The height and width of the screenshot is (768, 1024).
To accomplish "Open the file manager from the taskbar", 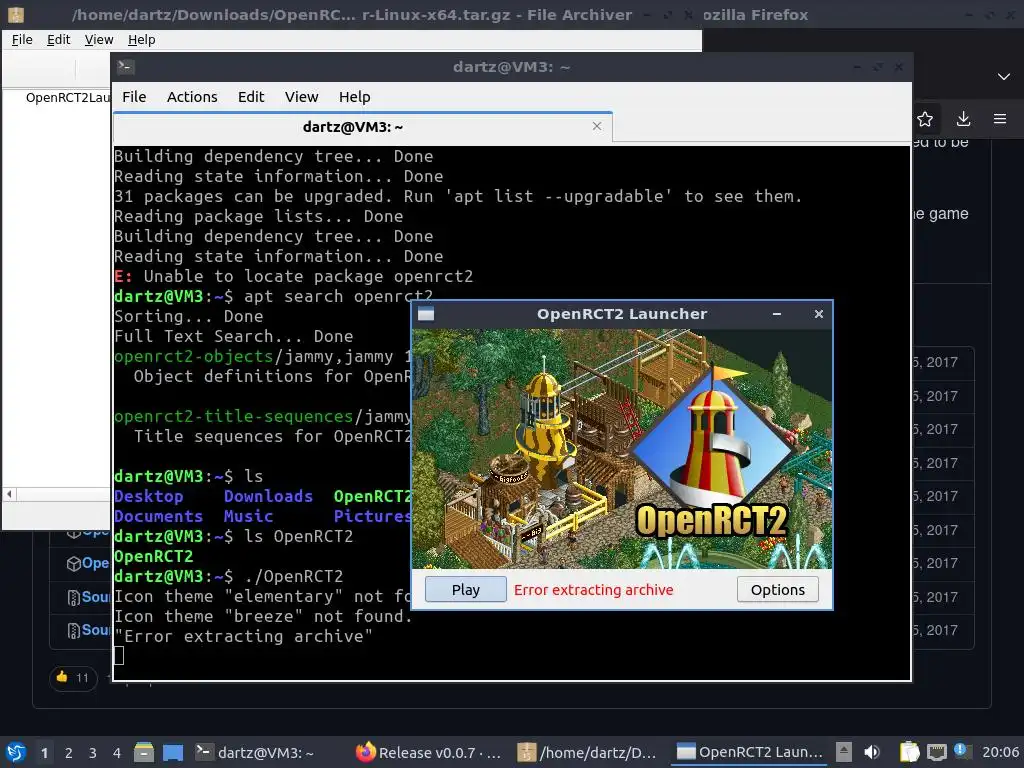I will (144, 752).
